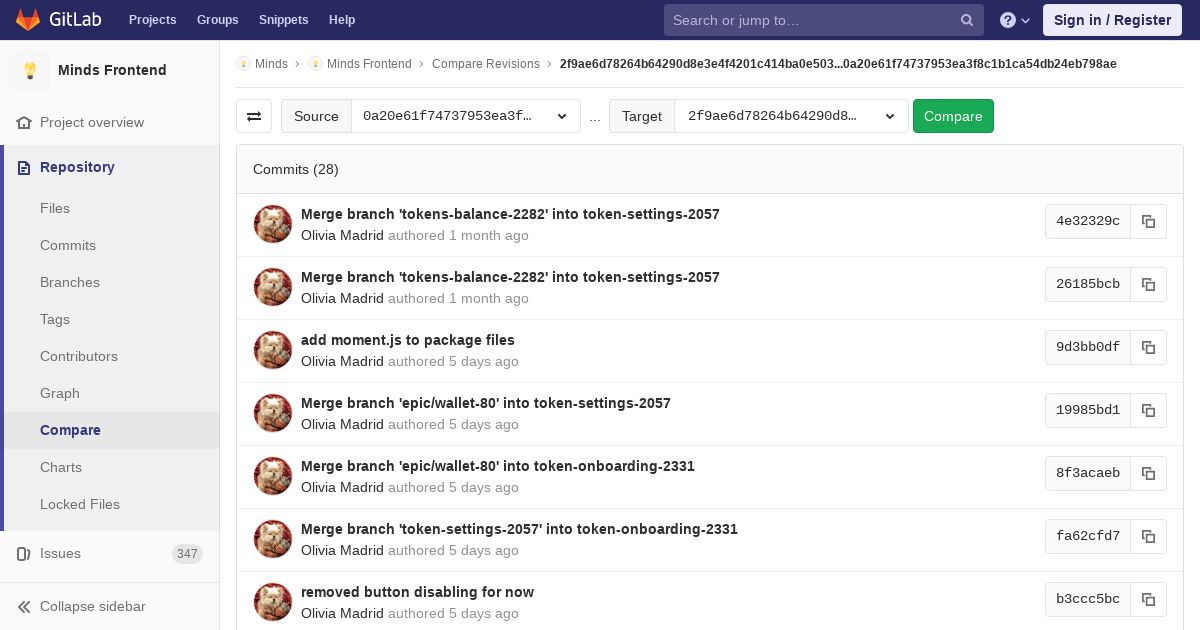Open the Projects menu in navbar
The height and width of the screenshot is (630, 1200).
(152, 20)
